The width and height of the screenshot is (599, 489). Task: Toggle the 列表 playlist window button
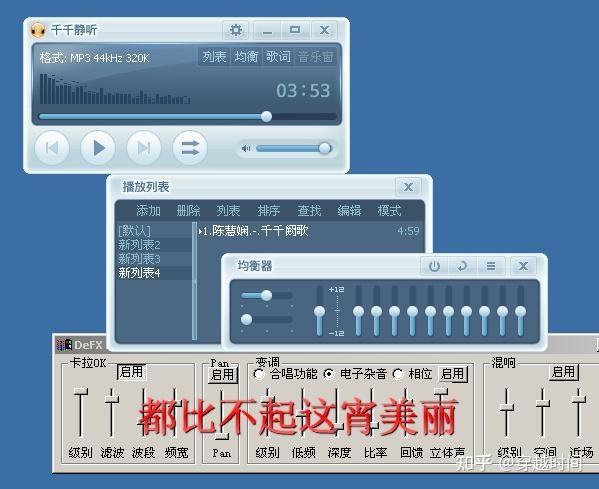[x=214, y=57]
